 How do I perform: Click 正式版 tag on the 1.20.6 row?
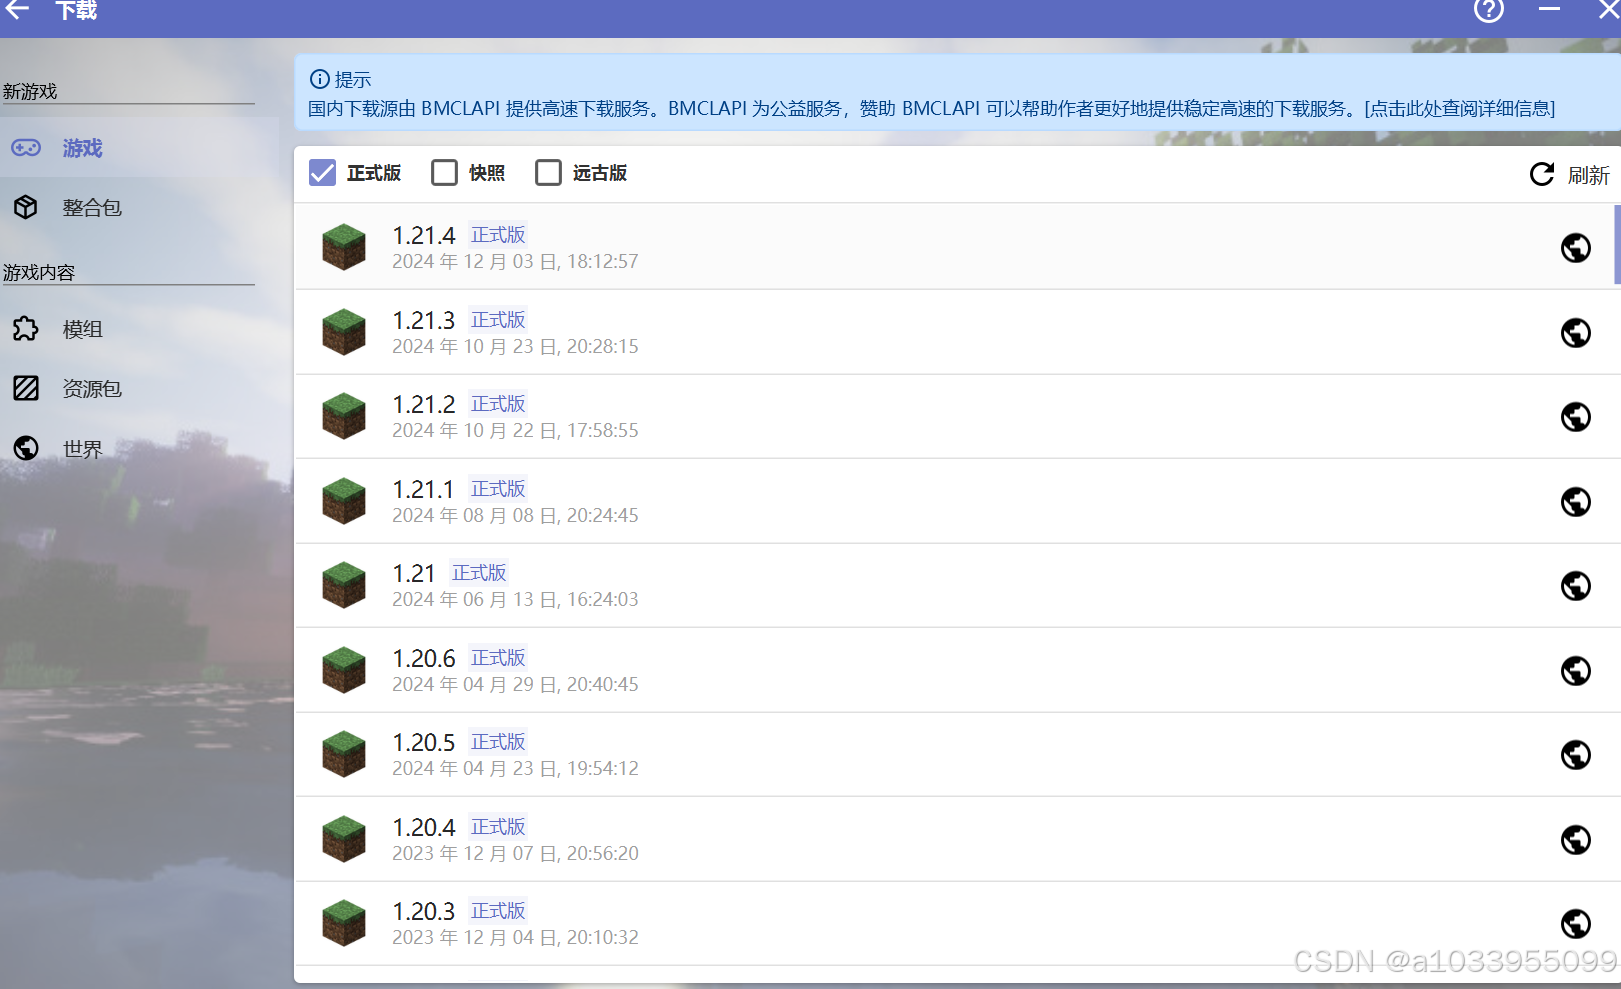(x=498, y=658)
